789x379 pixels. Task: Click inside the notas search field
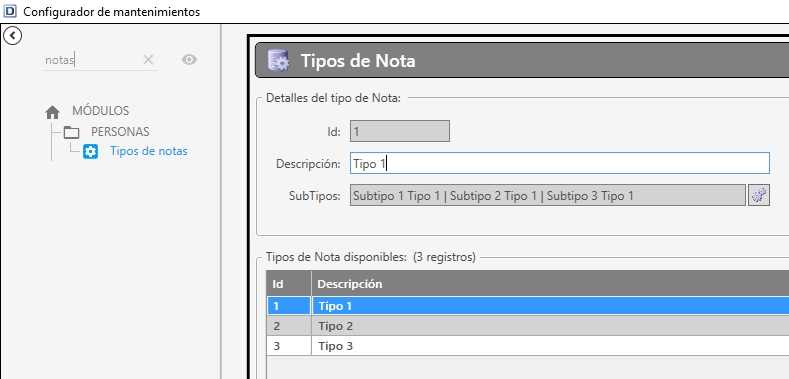[93, 60]
